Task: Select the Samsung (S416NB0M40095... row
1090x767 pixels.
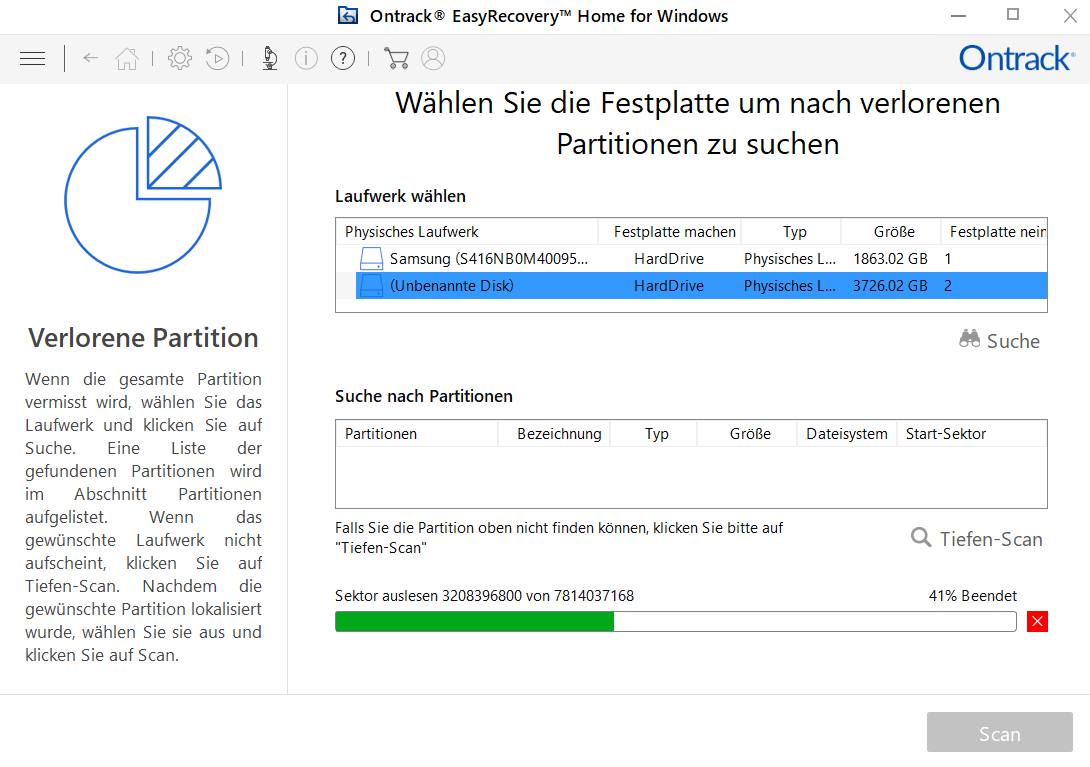Action: click(692, 259)
